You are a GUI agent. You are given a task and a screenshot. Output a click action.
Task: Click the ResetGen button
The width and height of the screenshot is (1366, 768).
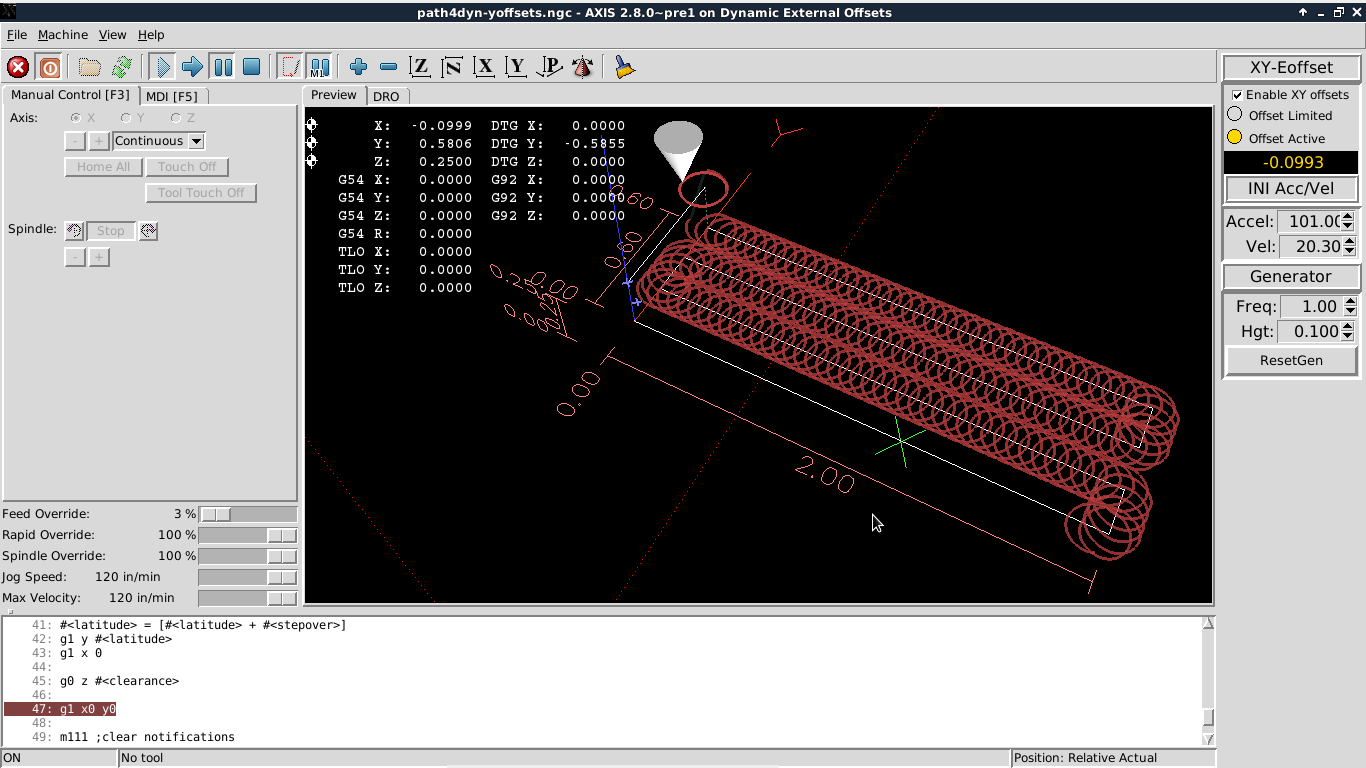pos(1291,360)
